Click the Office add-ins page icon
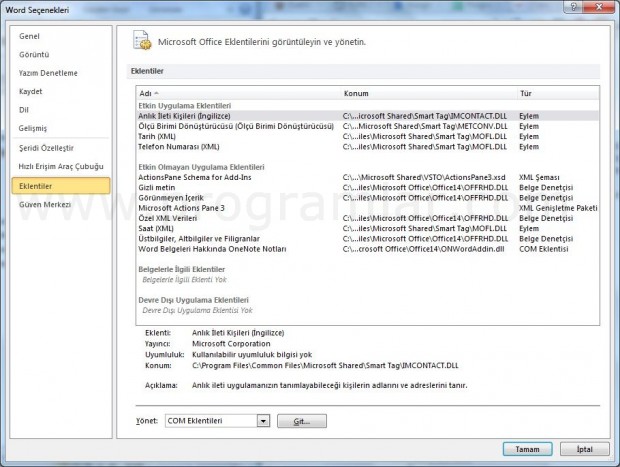Screen dimensions: 620x467 [x=142, y=40]
